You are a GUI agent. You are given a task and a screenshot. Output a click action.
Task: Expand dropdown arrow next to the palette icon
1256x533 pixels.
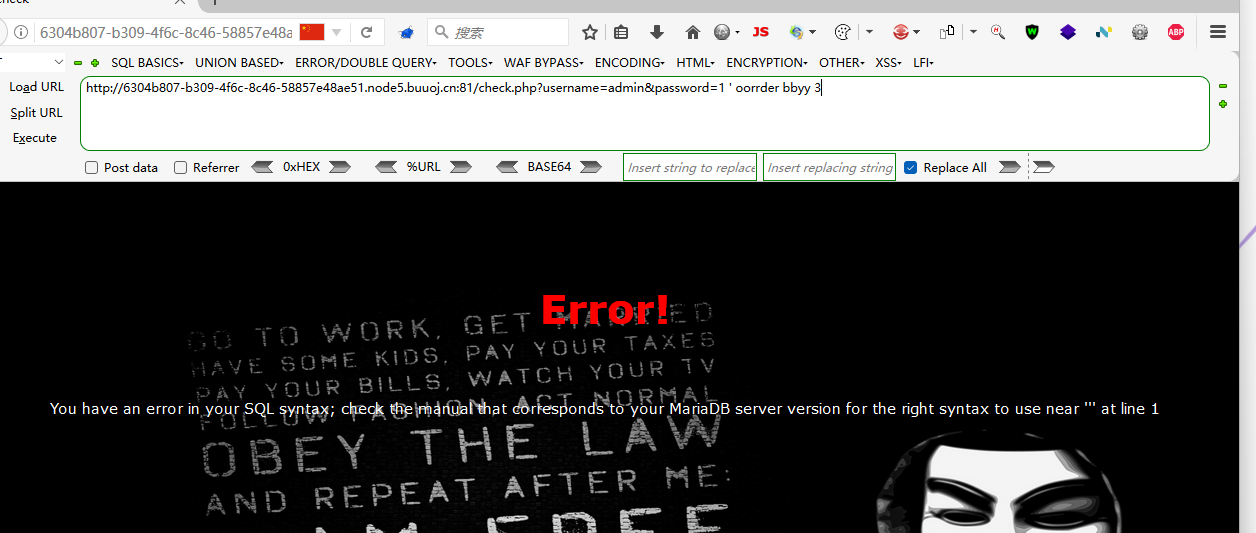[871, 32]
